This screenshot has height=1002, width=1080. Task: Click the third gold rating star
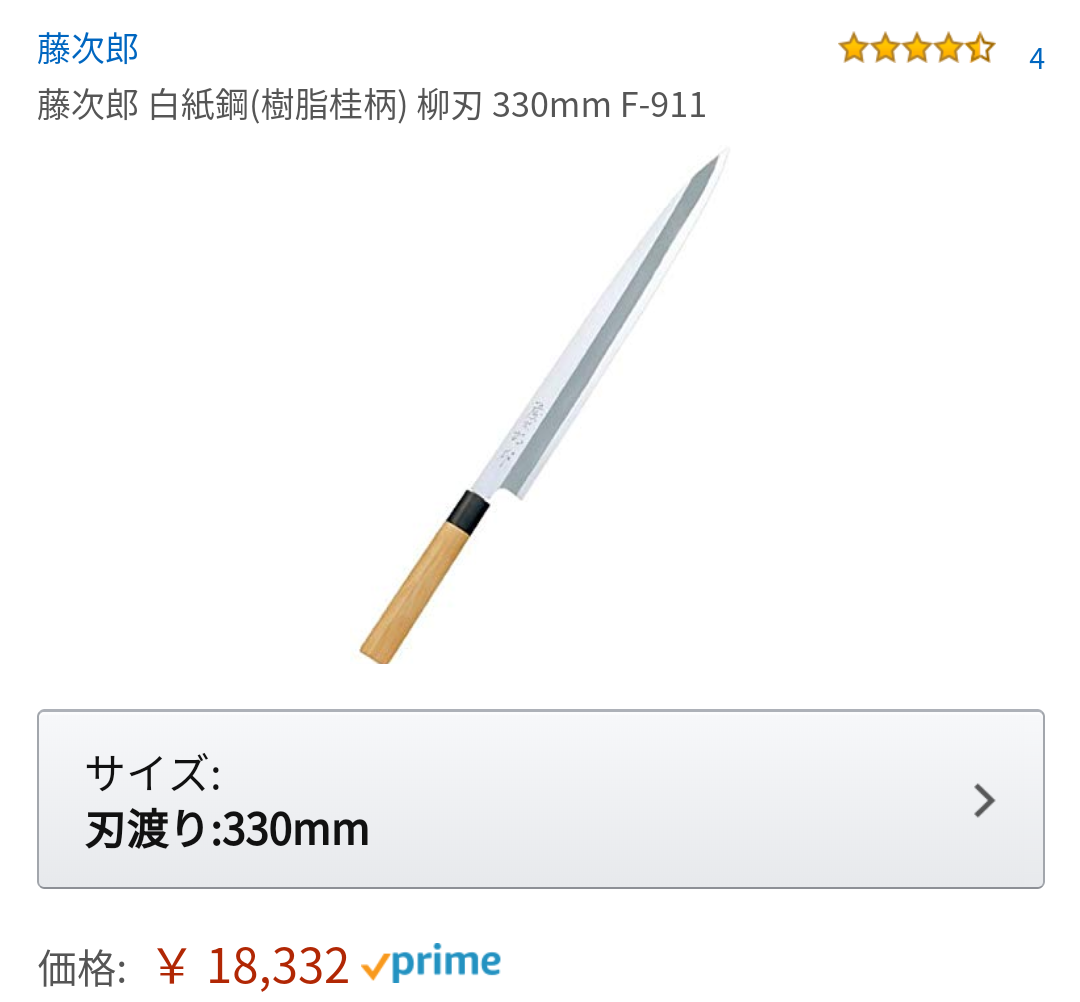click(x=917, y=48)
